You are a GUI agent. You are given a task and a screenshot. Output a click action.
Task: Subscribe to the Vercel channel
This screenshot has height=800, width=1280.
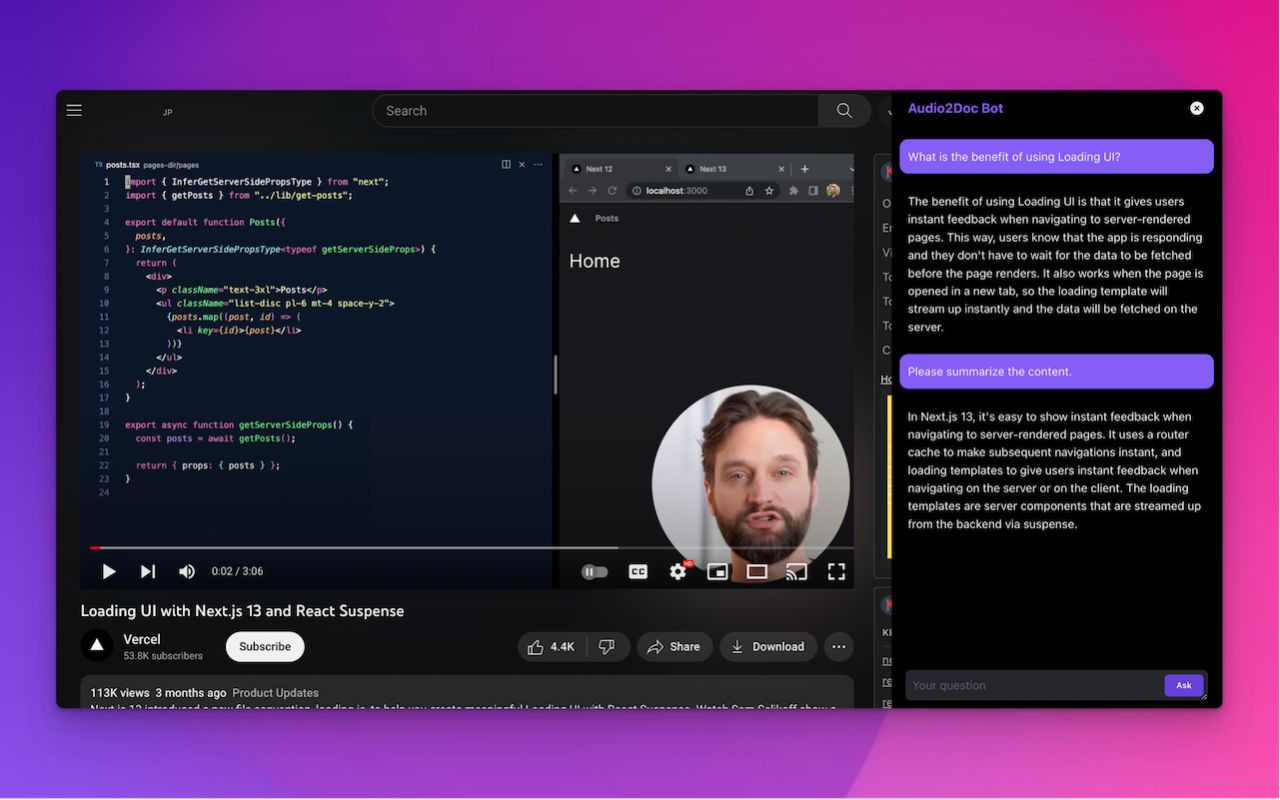(x=264, y=646)
